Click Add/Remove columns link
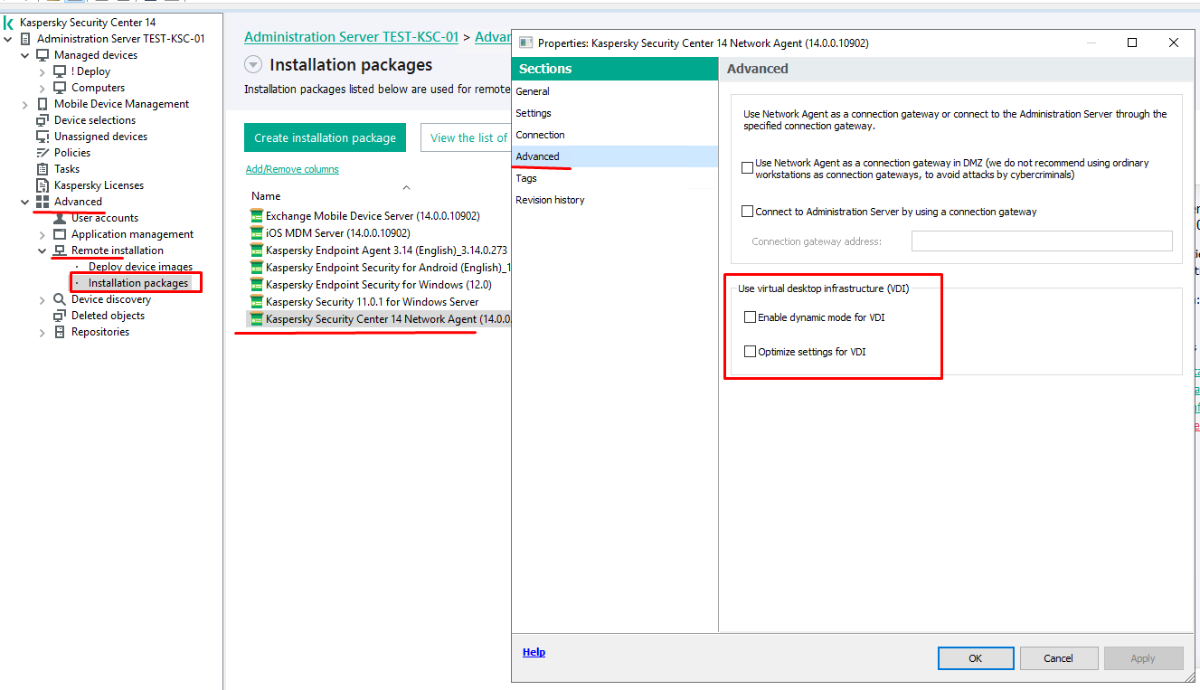1200x690 pixels. click(292, 169)
